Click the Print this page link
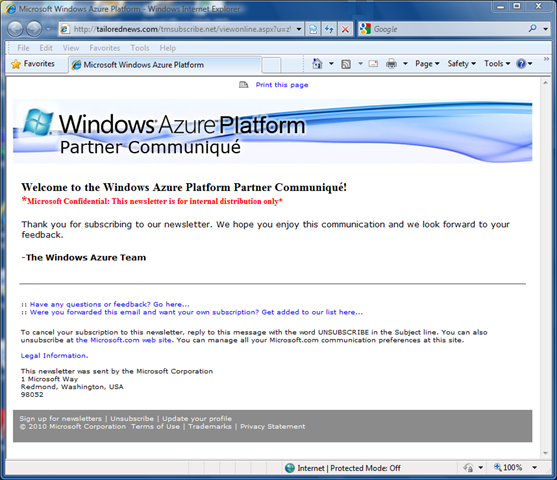This screenshot has width=557, height=480. (282, 85)
